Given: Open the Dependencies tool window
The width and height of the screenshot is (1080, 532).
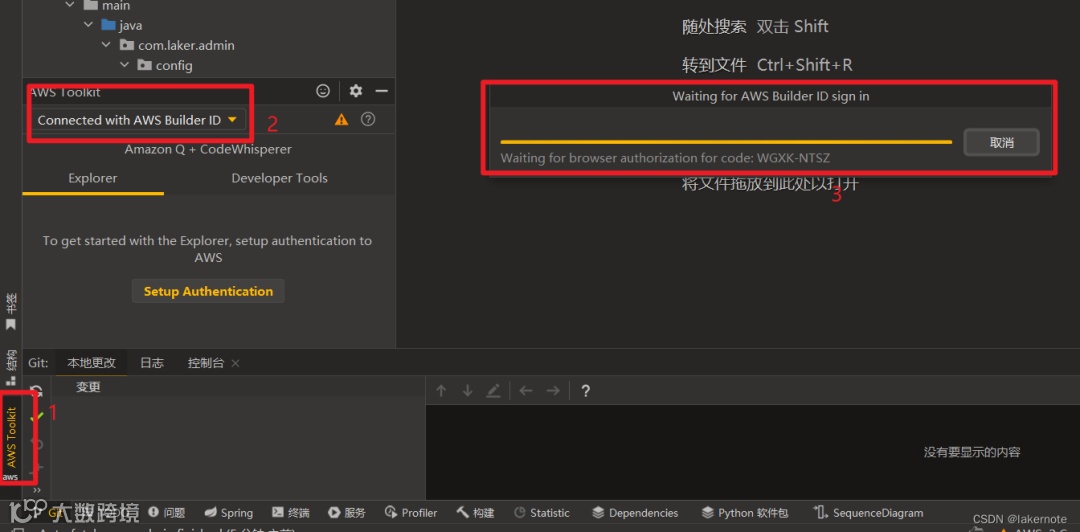Looking at the screenshot, I should click(x=635, y=513).
